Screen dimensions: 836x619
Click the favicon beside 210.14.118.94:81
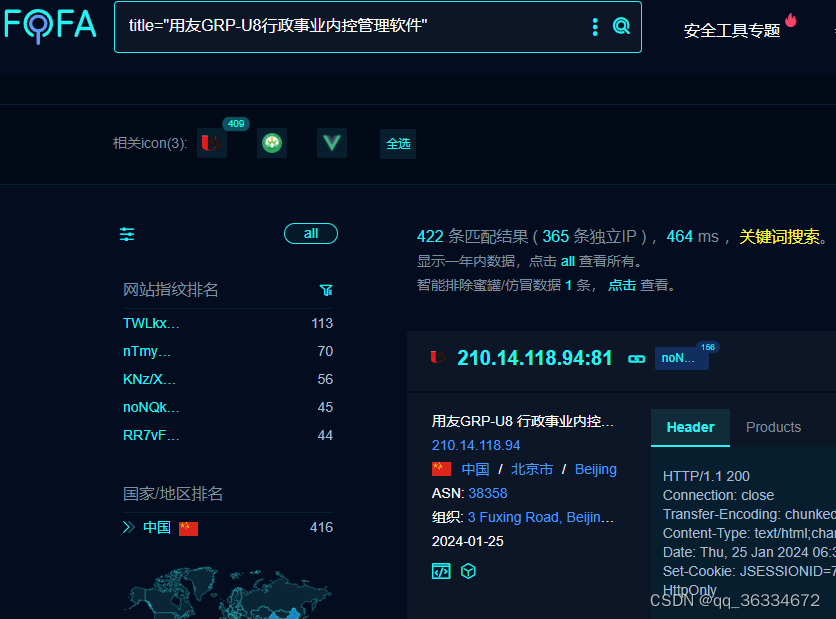click(x=437, y=356)
